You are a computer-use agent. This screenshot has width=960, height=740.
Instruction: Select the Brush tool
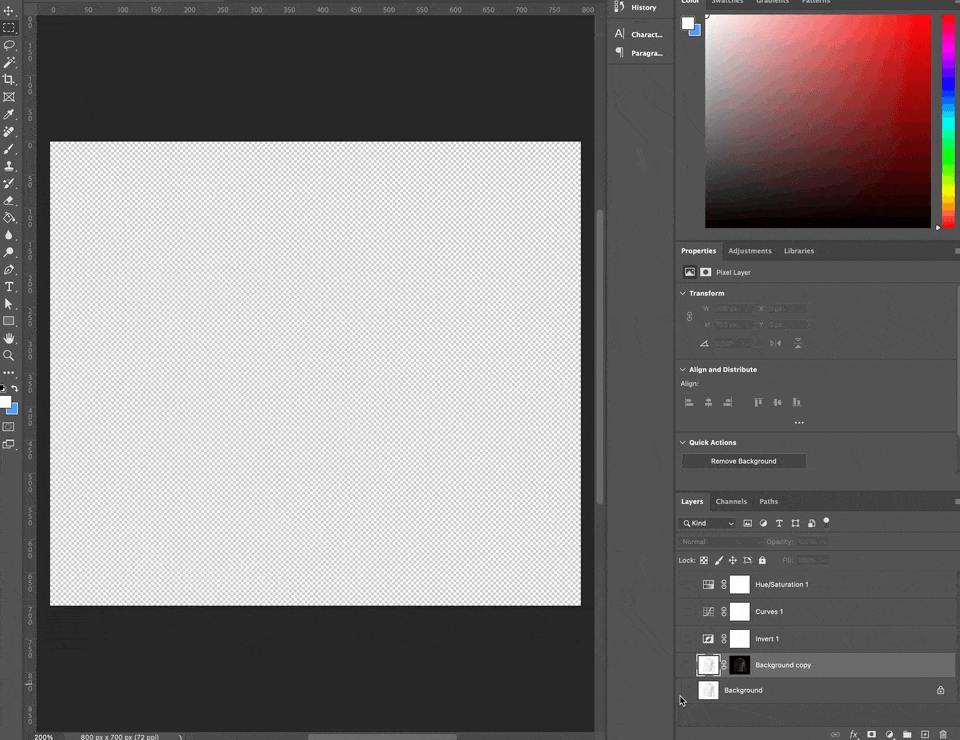point(9,149)
